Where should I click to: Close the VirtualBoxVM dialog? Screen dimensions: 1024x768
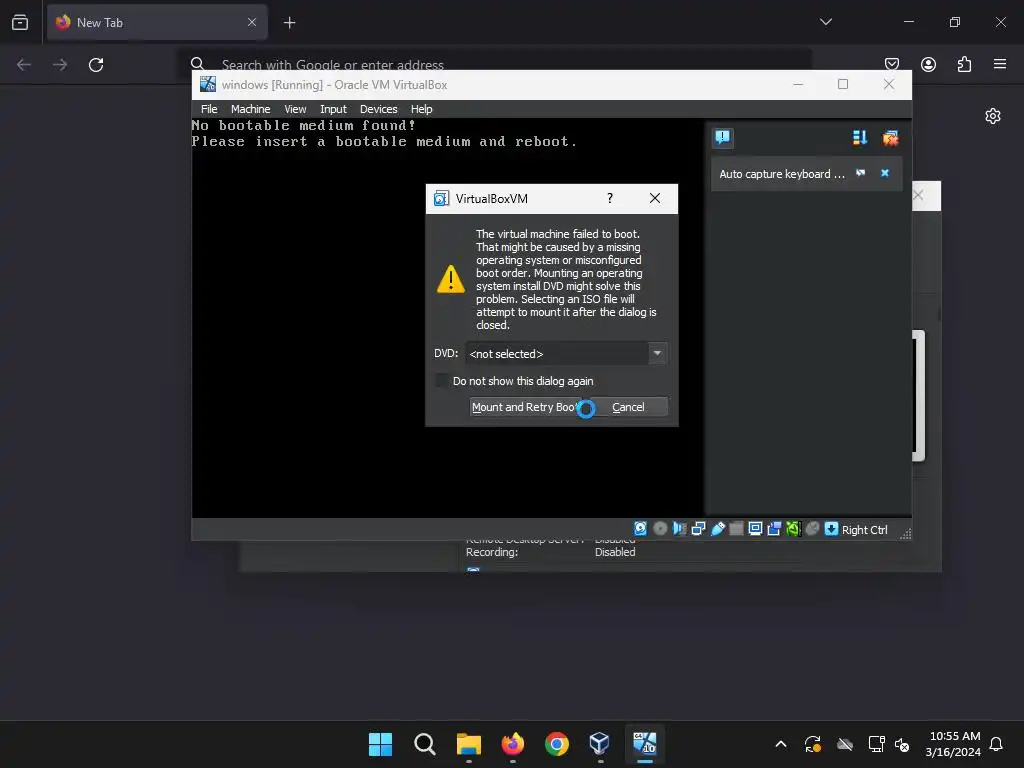tap(654, 198)
